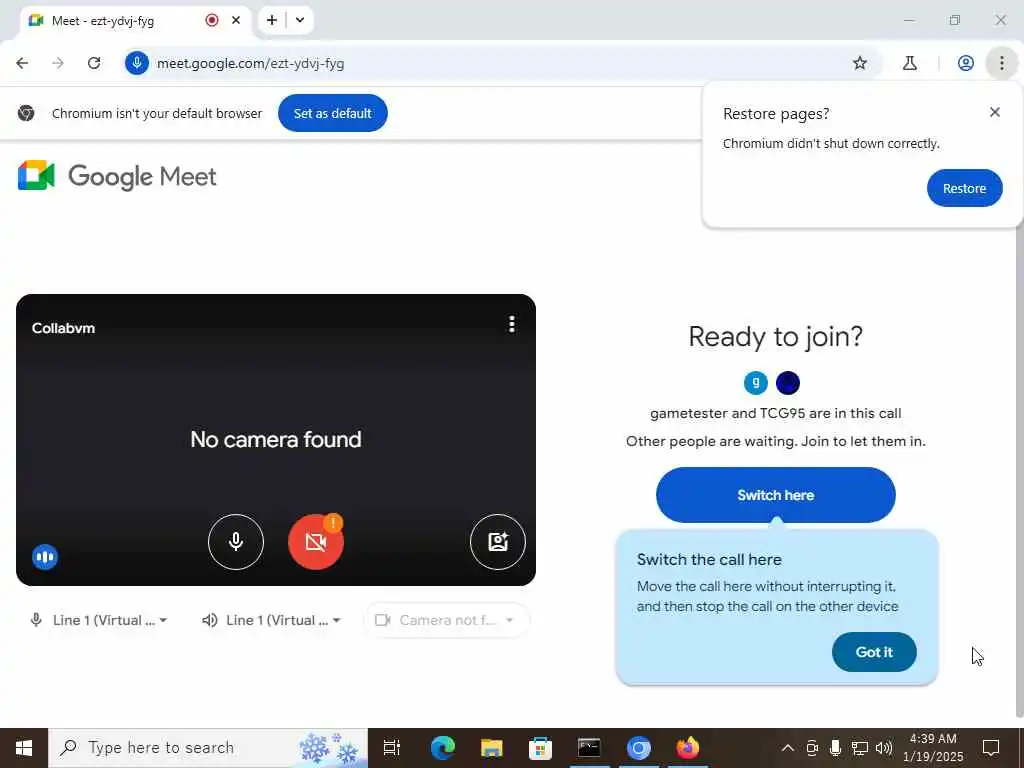Click the "Ready to join?" heading
Screen dimensions: 1024x768
775,337
